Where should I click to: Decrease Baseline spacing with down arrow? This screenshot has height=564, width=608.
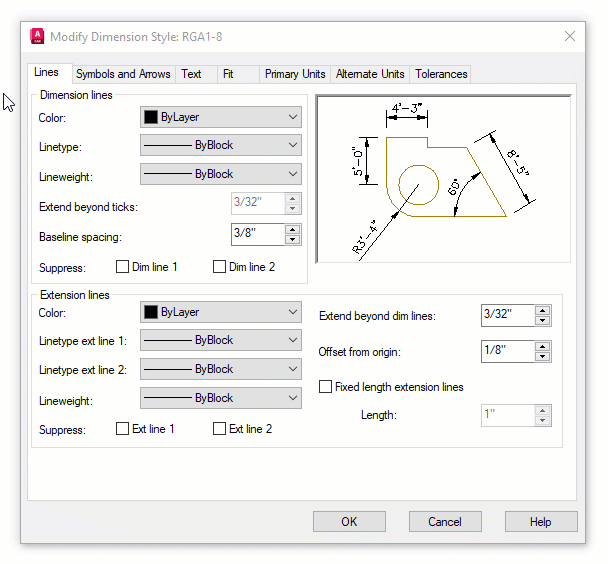coord(292,240)
